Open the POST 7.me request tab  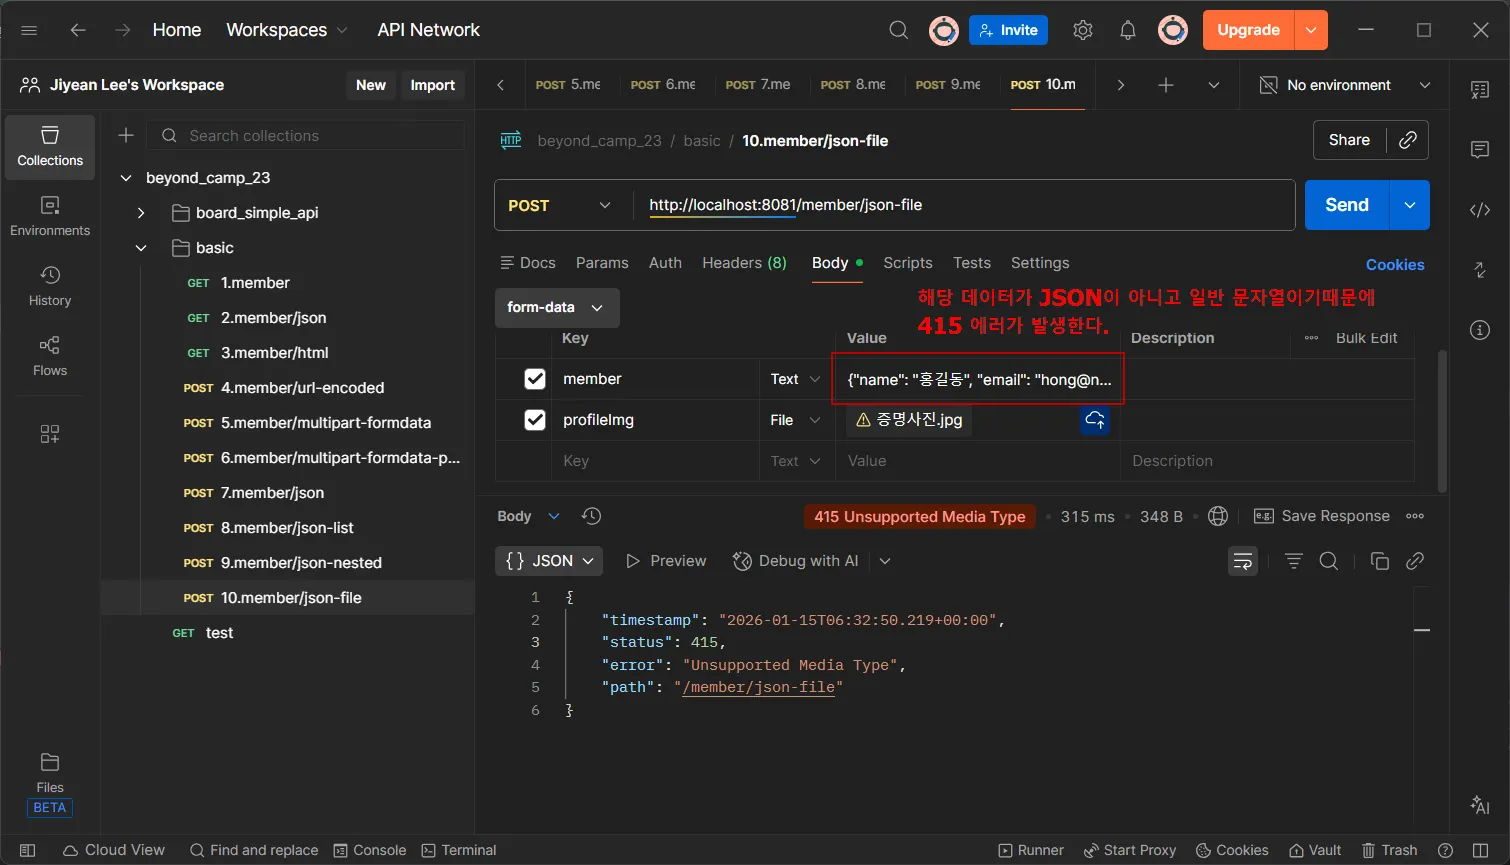click(x=758, y=85)
